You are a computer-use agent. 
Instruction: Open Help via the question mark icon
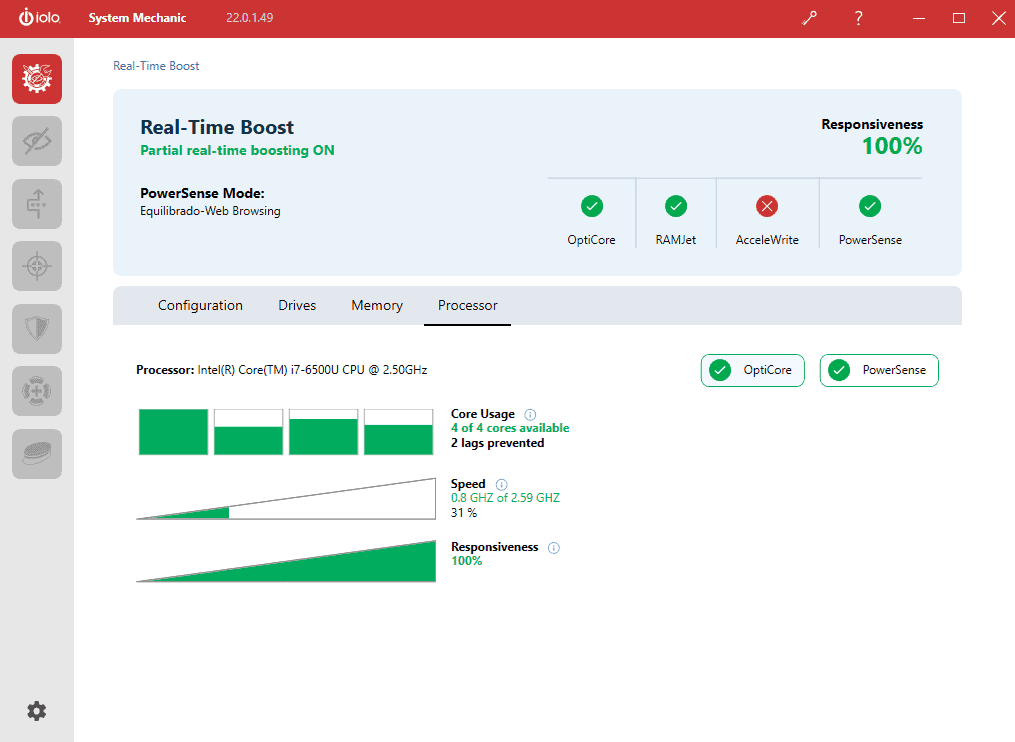[x=858, y=18]
